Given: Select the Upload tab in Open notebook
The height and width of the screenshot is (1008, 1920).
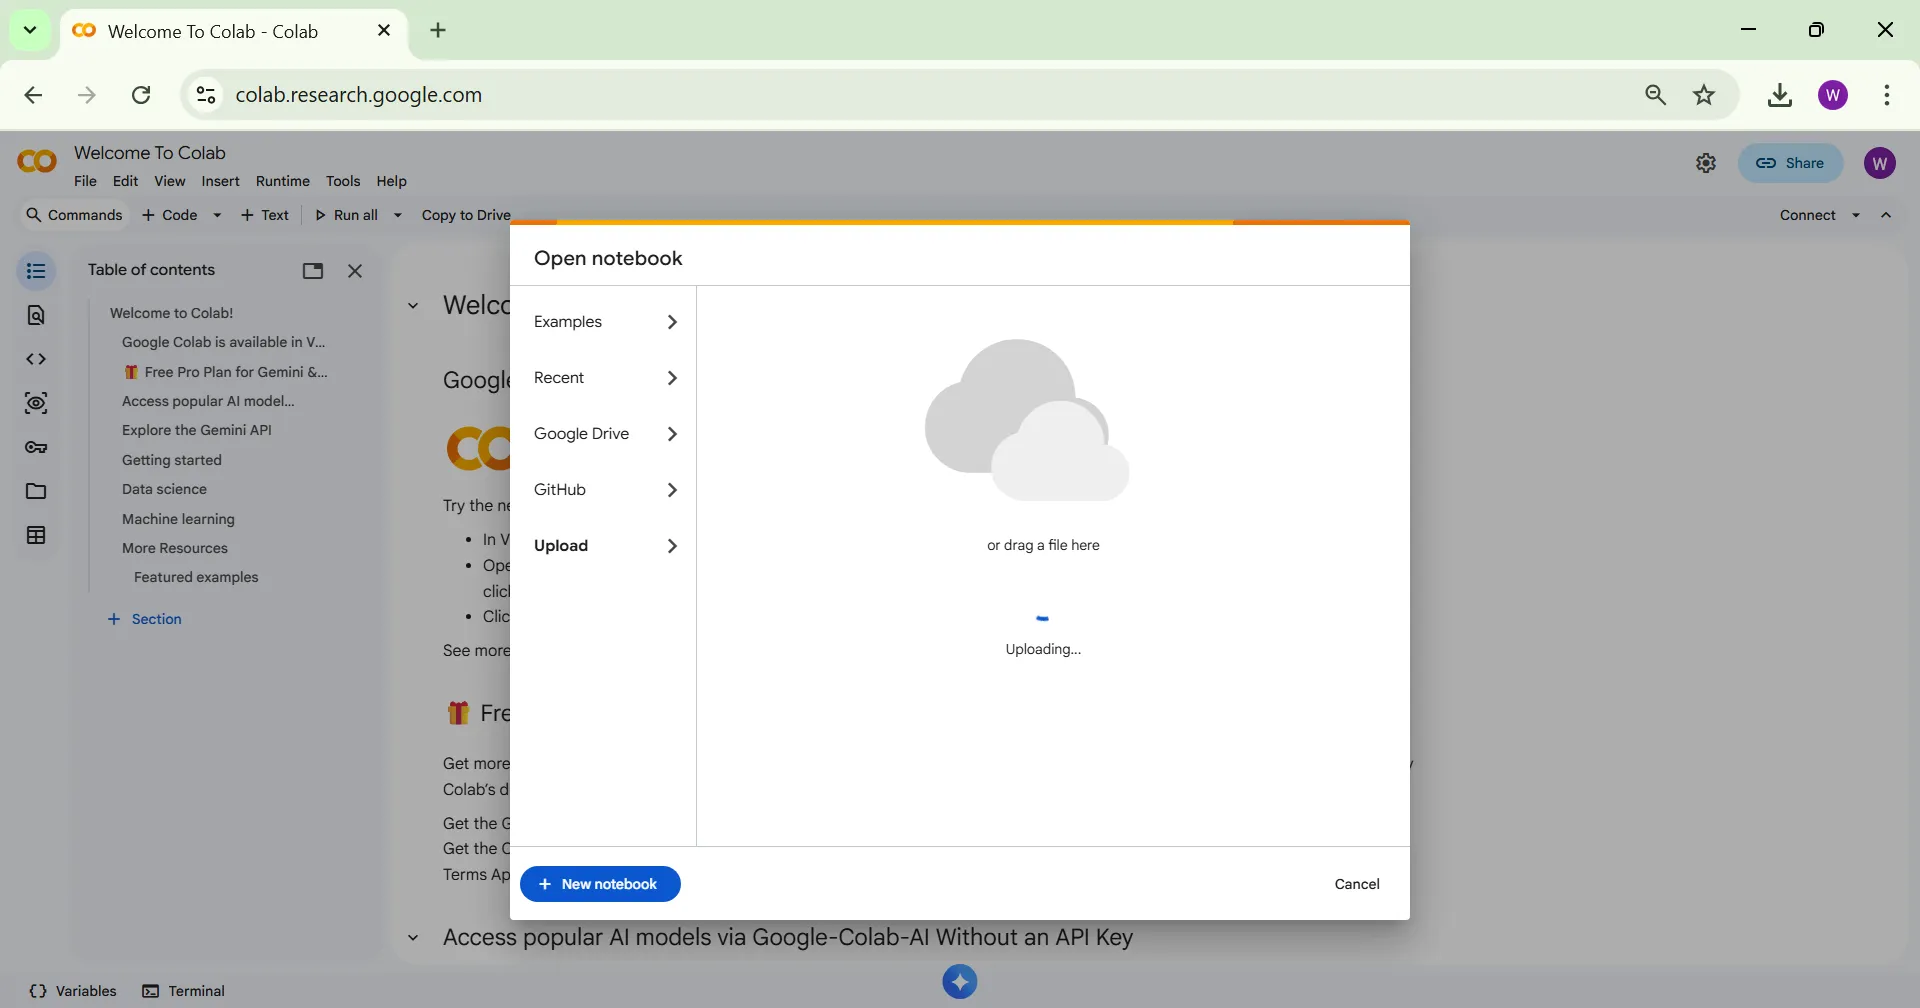Looking at the screenshot, I should tap(604, 546).
